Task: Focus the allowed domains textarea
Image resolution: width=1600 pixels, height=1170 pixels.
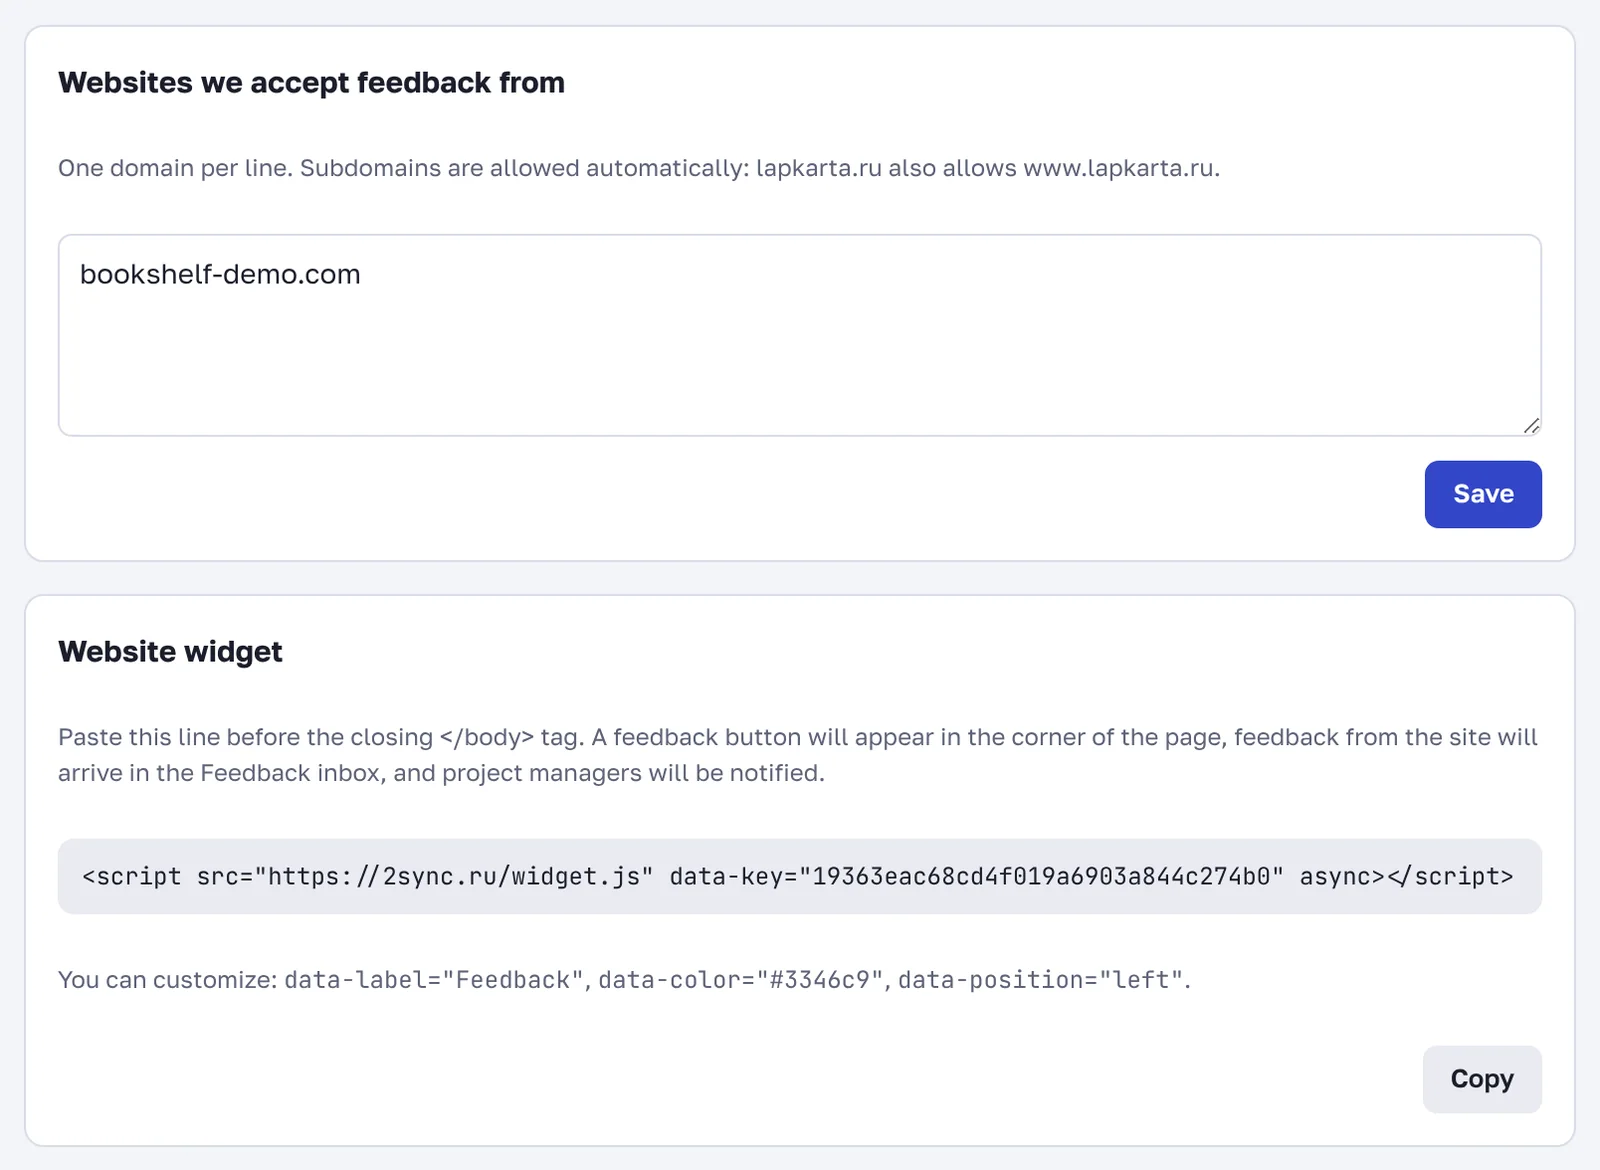Action: [800, 335]
